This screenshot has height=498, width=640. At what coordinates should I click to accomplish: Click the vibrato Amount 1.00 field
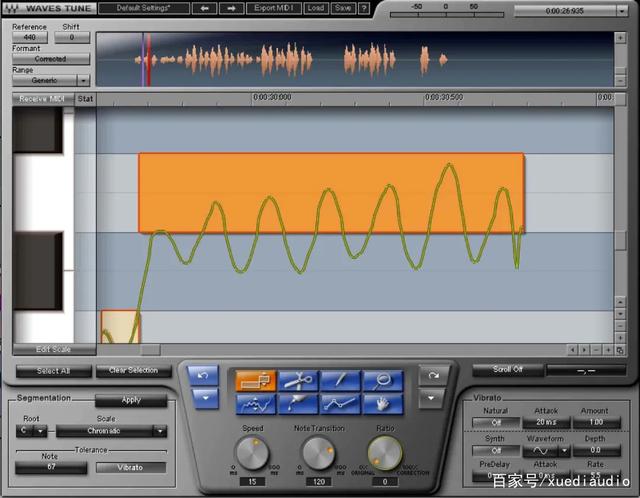pyautogui.click(x=596, y=422)
